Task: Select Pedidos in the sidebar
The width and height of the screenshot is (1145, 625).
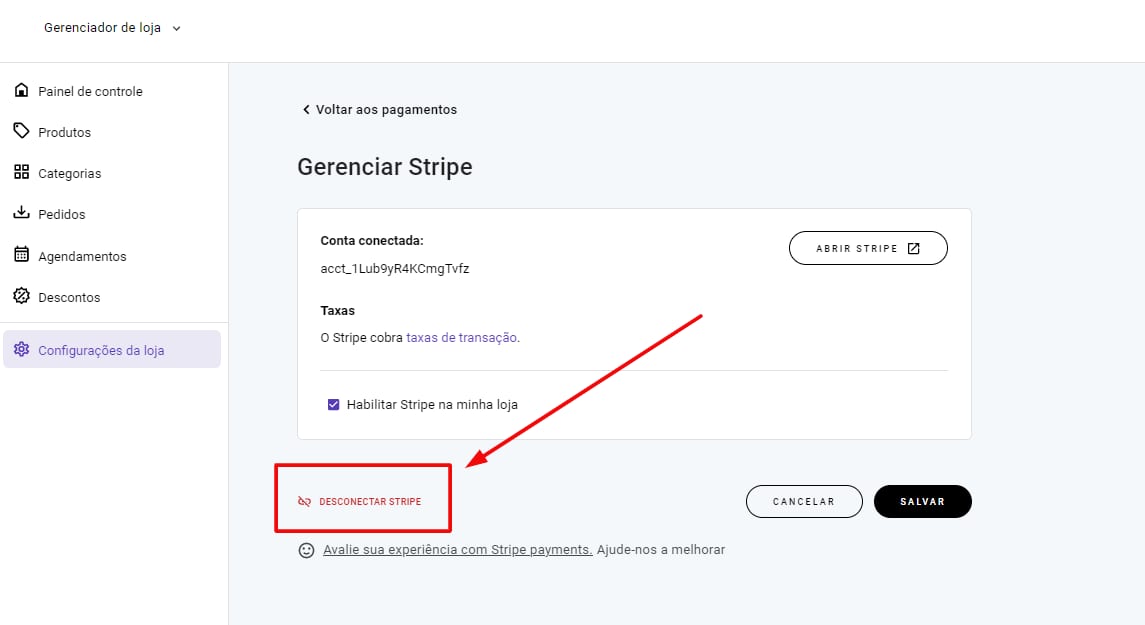Action: point(62,214)
